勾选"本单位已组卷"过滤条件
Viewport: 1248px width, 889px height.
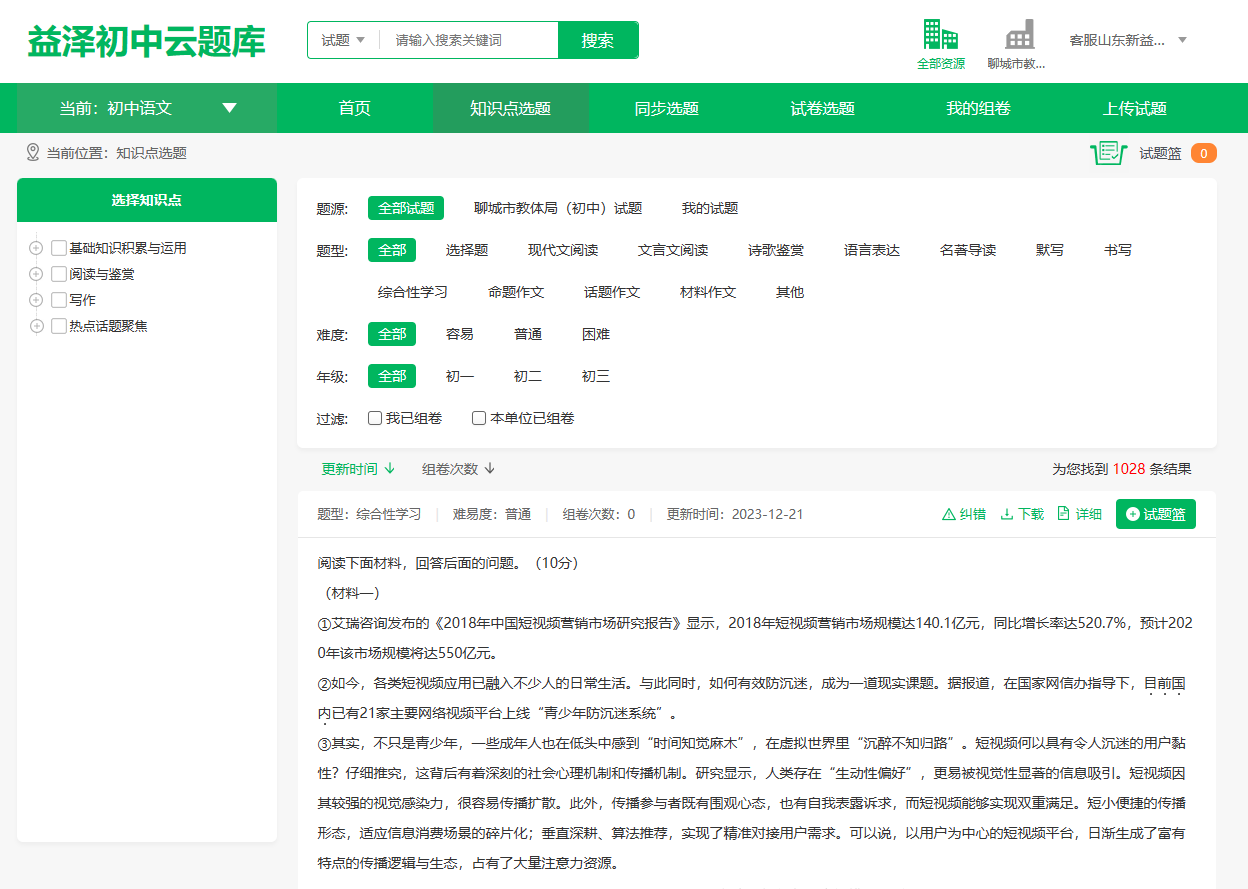[x=479, y=418]
